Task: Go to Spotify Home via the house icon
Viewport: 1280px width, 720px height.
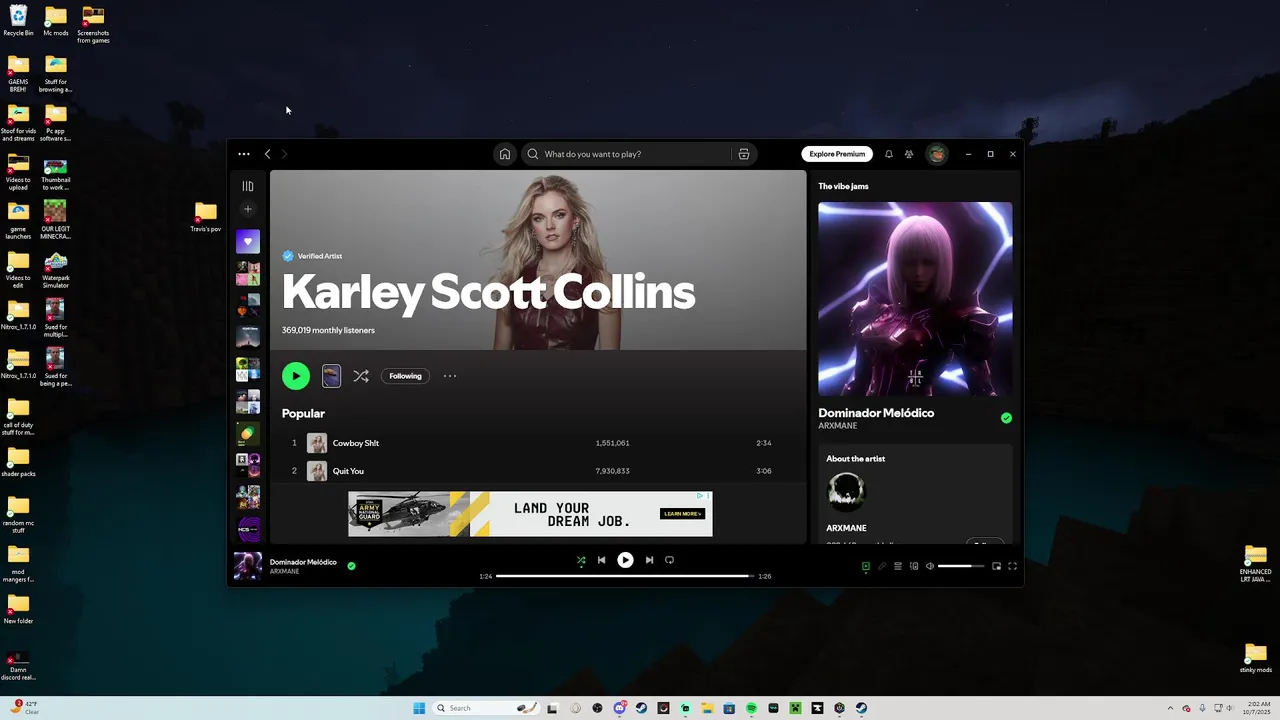Action: (505, 154)
